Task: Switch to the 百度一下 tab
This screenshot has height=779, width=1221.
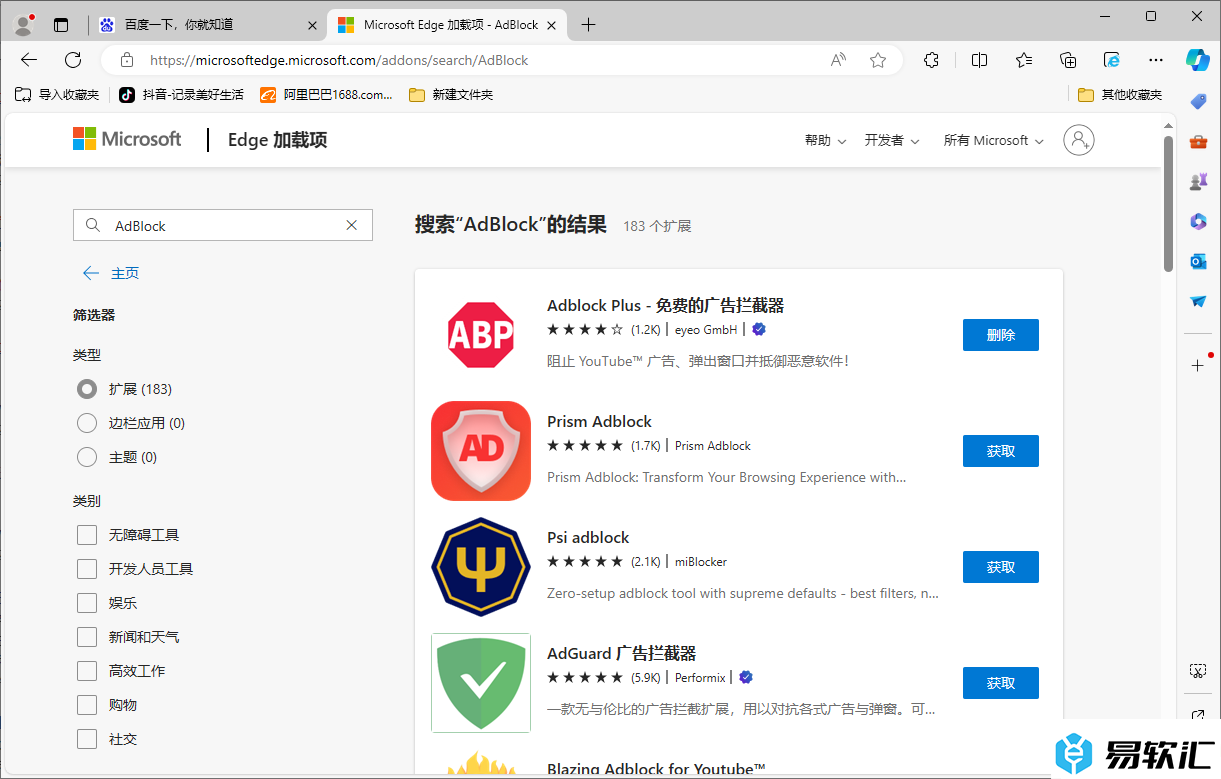Action: [x=209, y=25]
